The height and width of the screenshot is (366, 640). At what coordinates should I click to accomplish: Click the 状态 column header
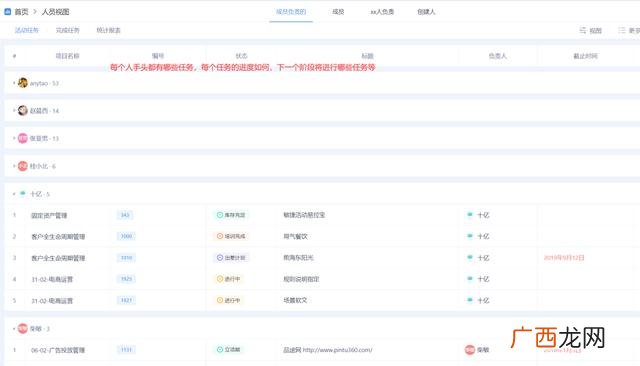pos(241,56)
